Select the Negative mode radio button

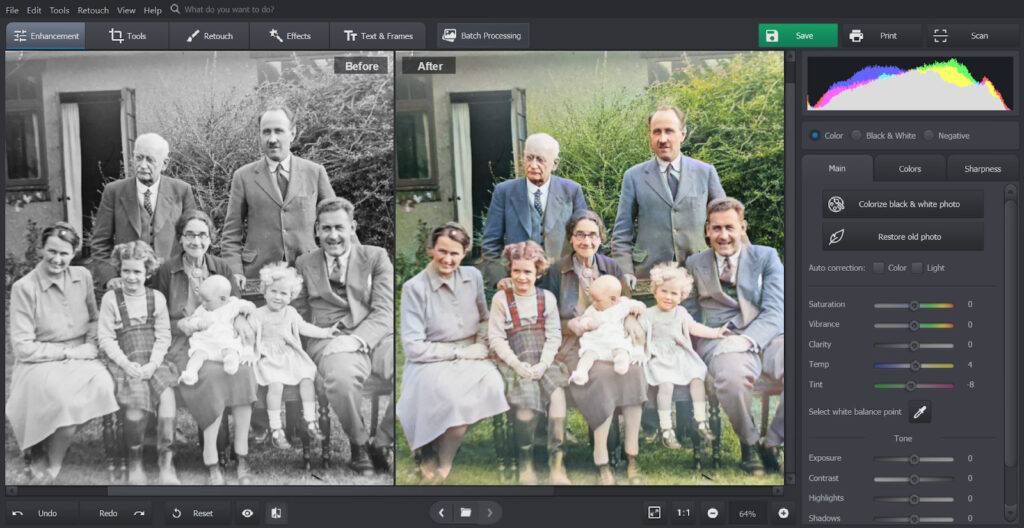929,136
